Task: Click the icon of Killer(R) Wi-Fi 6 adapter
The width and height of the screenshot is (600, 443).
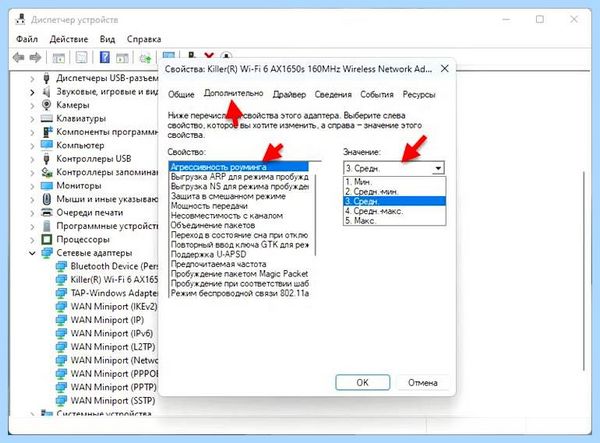Action: 62,280
